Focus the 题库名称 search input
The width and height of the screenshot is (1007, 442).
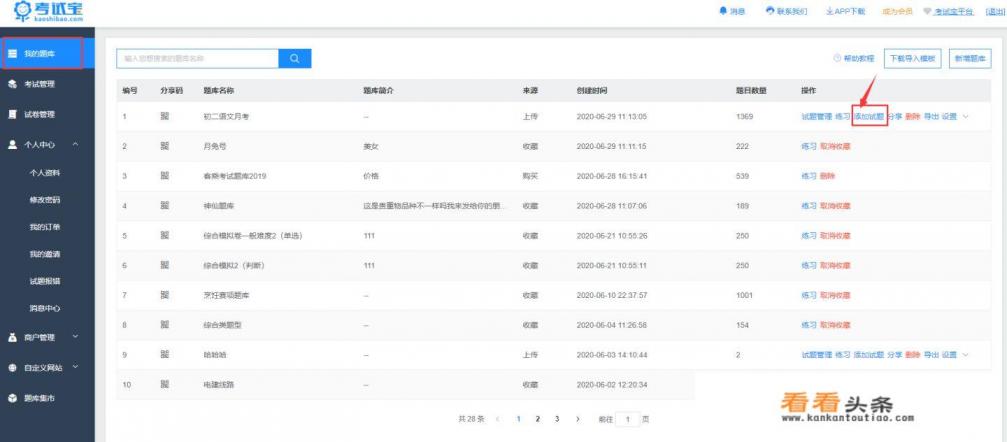click(x=197, y=58)
